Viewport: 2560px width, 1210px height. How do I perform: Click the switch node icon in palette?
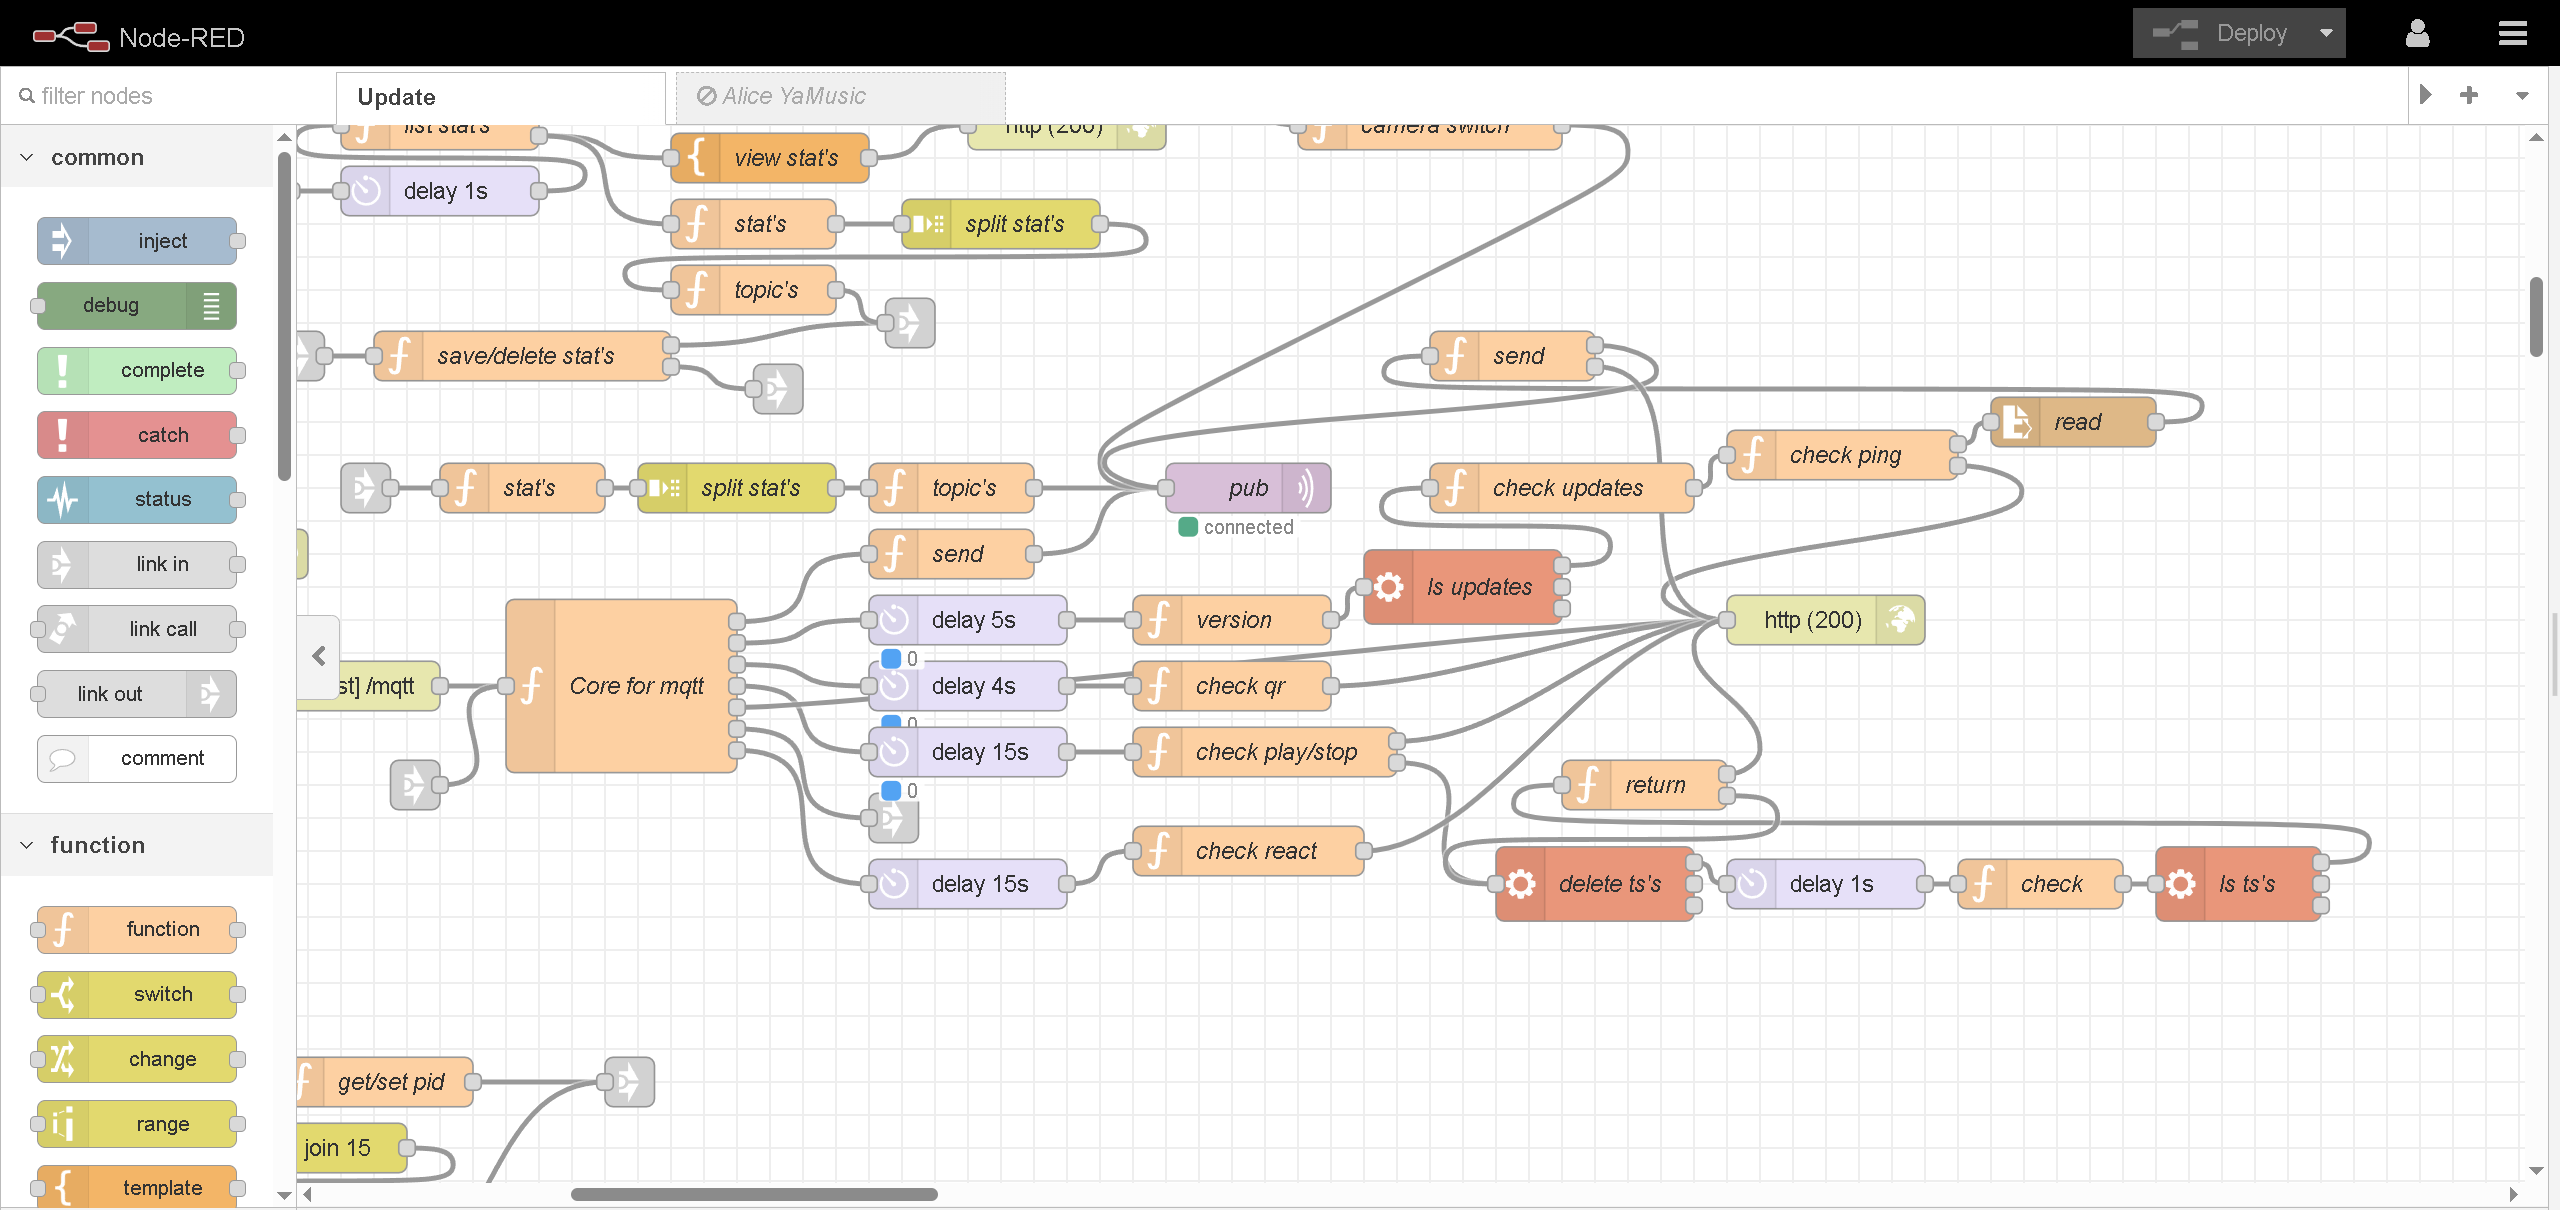[62, 994]
